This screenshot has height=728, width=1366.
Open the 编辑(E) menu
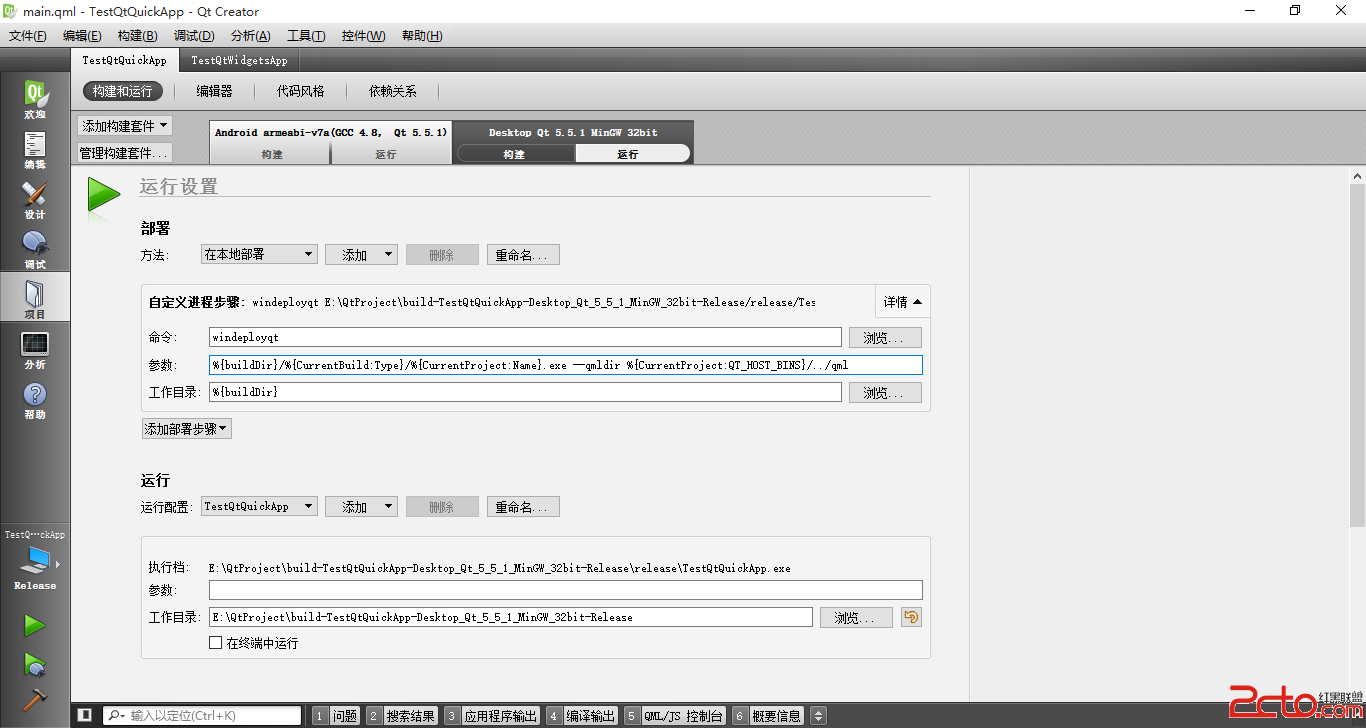coord(82,35)
